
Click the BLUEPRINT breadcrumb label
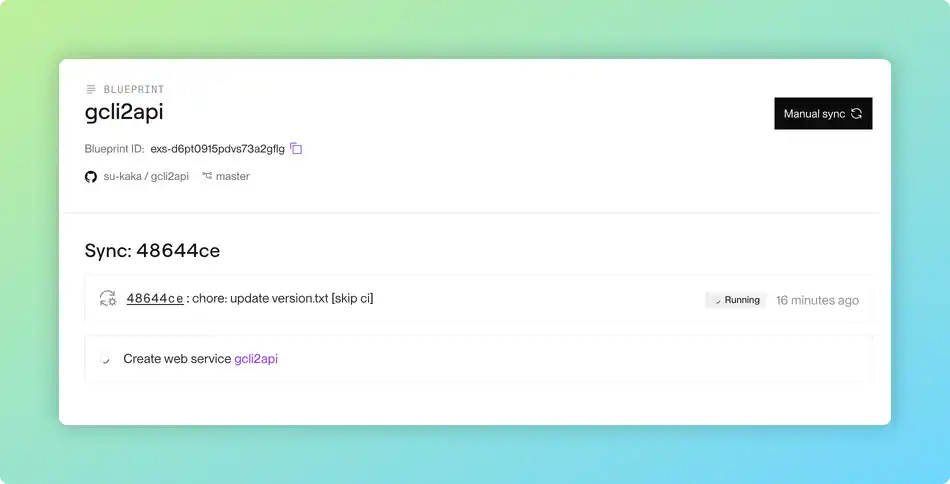click(134, 89)
